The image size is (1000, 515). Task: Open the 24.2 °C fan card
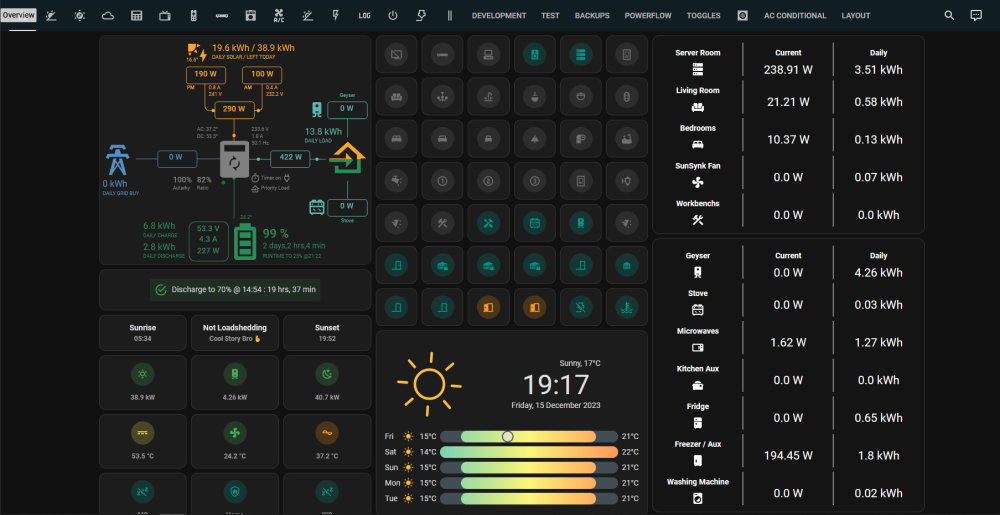click(235, 441)
